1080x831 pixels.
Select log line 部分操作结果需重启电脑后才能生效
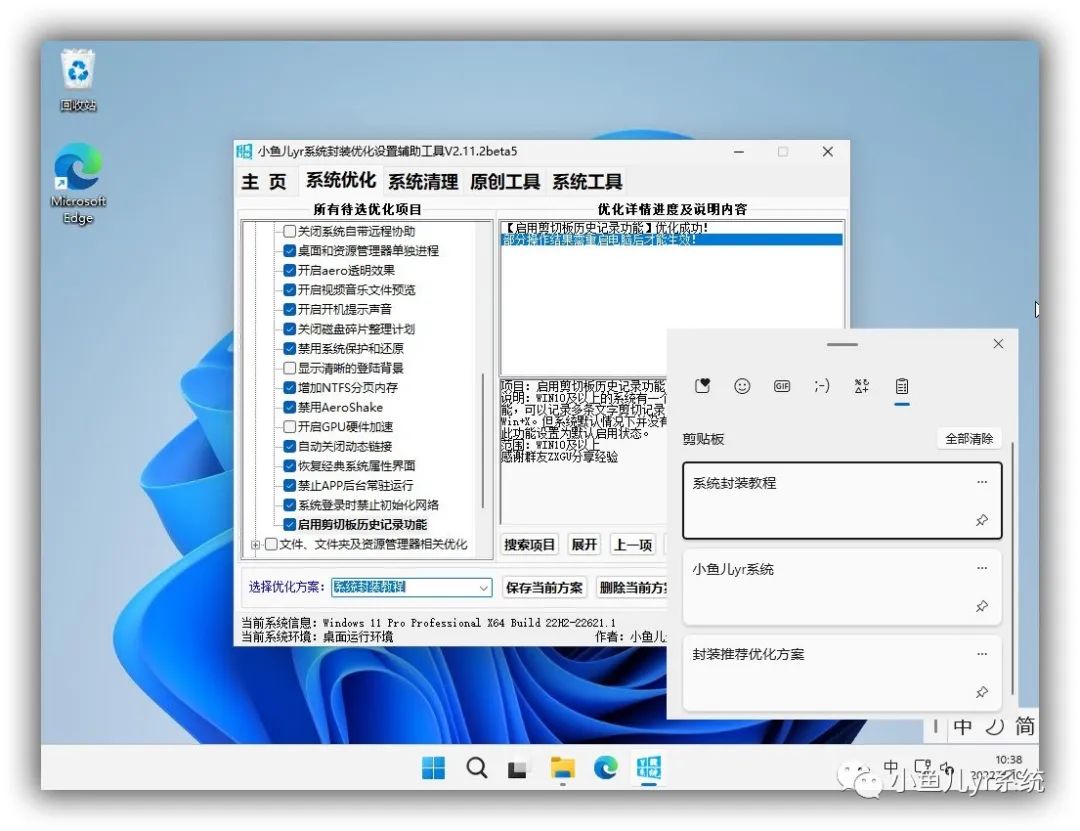click(672, 240)
